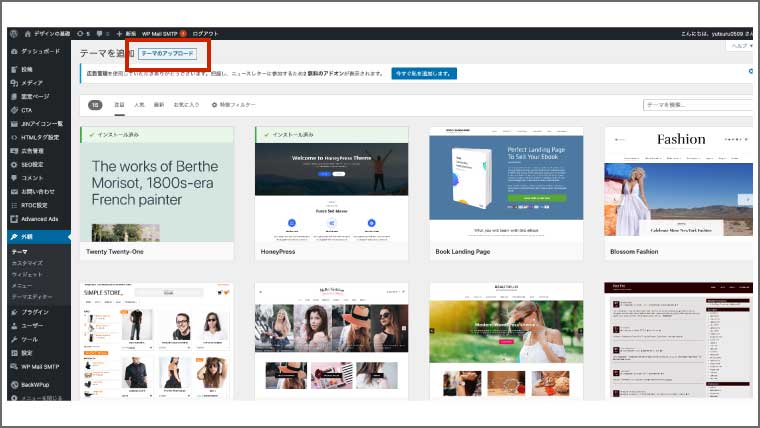
Task: Focus the テーマを検索 search field
Action: (698, 105)
